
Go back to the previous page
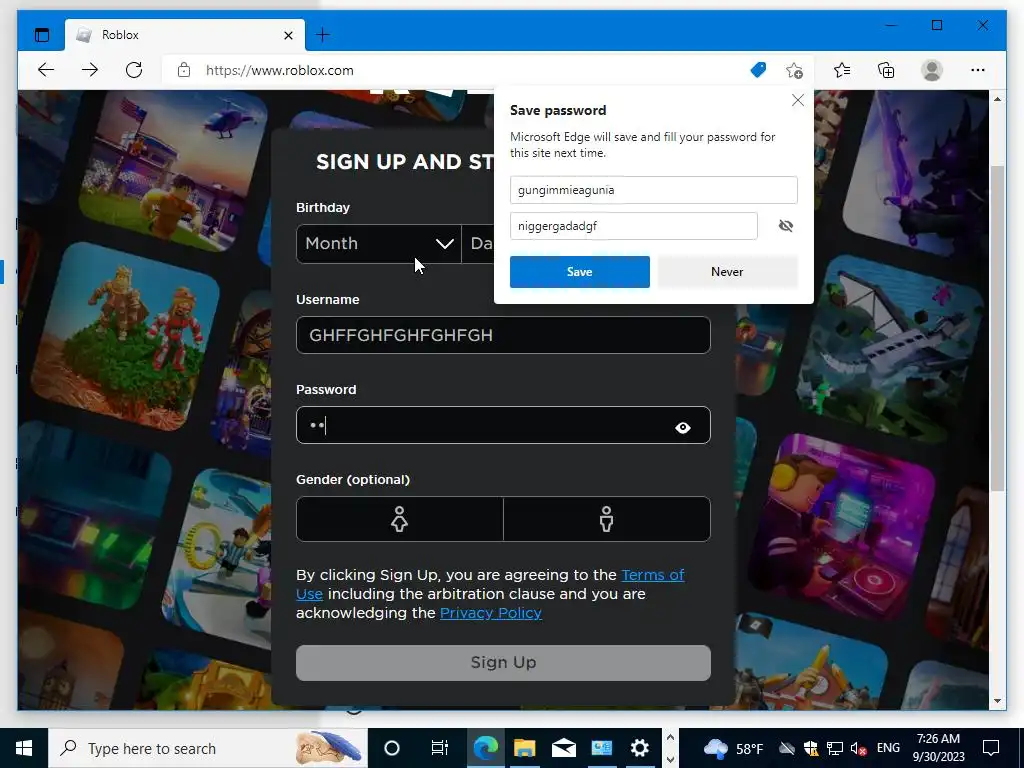pyautogui.click(x=46, y=70)
